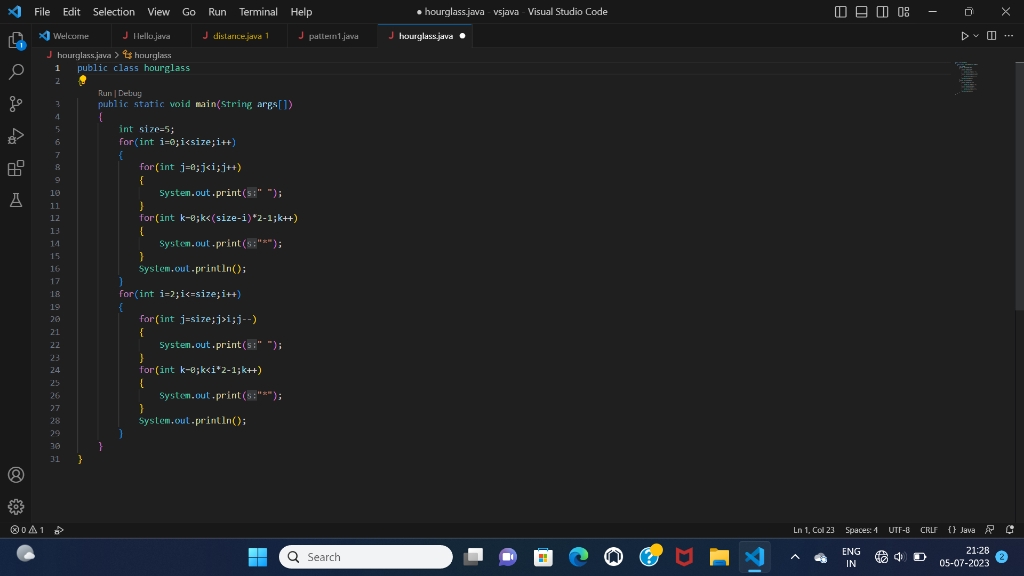This screenshot has width=1024, height=576.
Task: Switch to the pattern1.java tab
Action: 333,36
